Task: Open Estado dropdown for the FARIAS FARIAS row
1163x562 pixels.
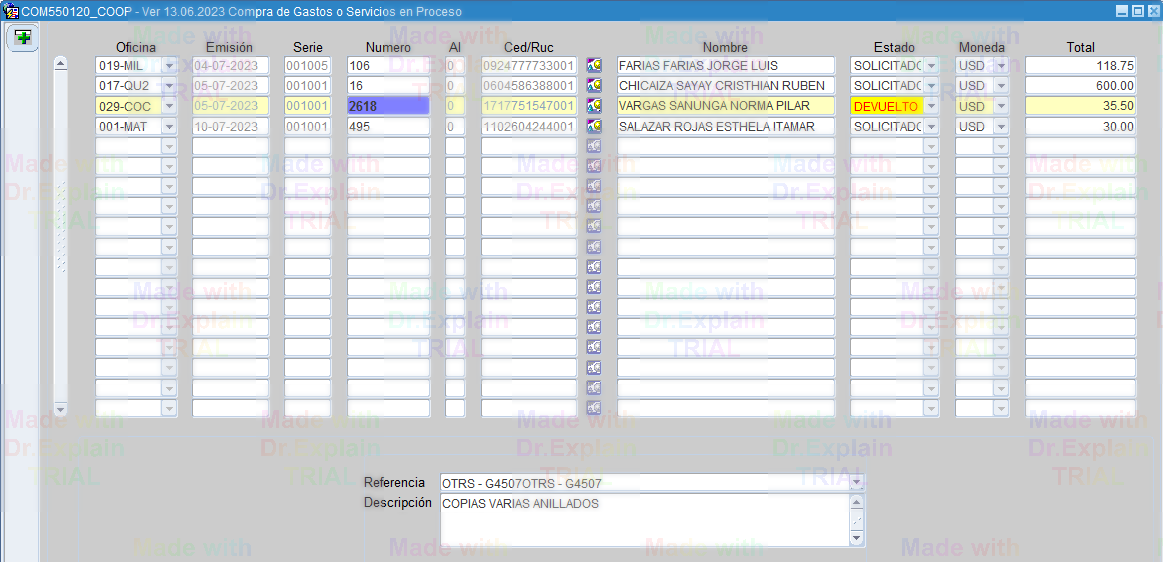Action: tap(931, 66)
